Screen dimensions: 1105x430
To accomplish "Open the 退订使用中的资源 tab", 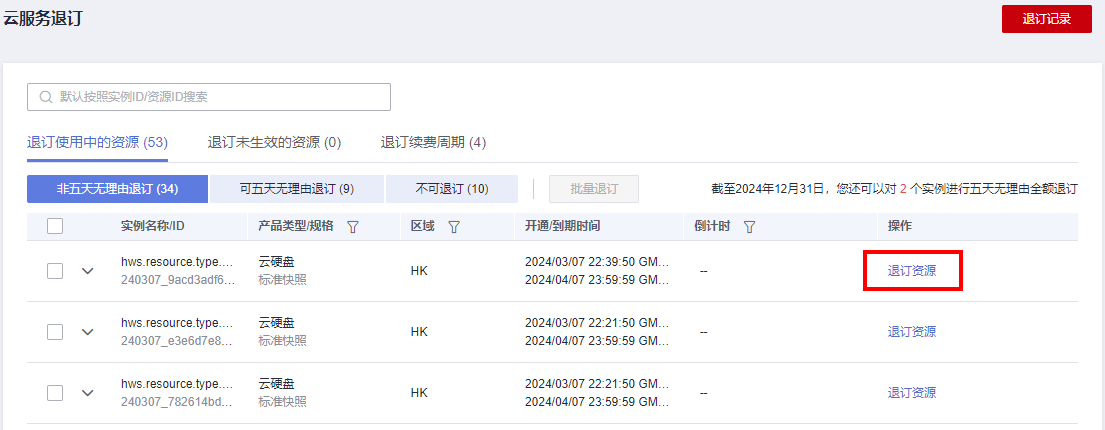I will [97, 143].
